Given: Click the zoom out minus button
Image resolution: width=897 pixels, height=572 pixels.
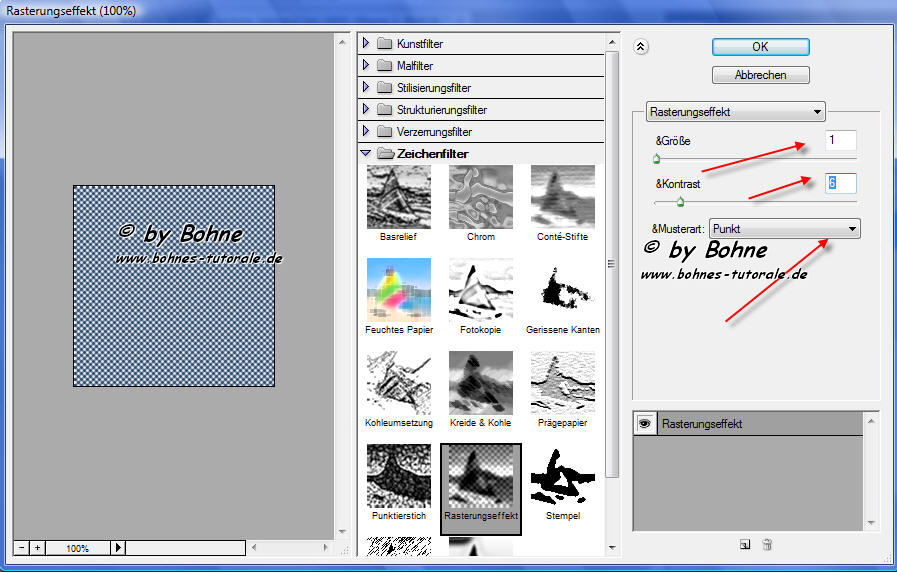Looking at the screenshot, I should pyautogui.click(x=21, y=548).
